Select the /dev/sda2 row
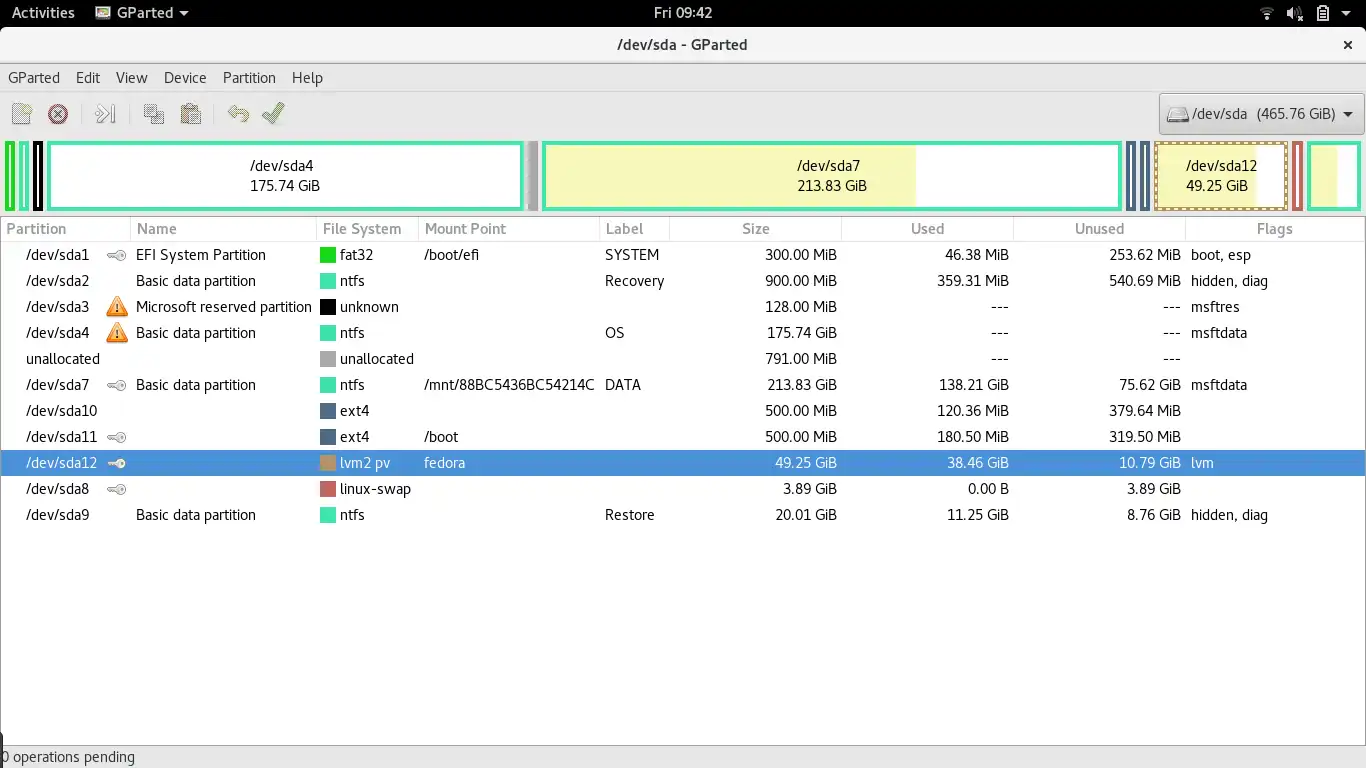1366x768 pixels. [683, 281]
